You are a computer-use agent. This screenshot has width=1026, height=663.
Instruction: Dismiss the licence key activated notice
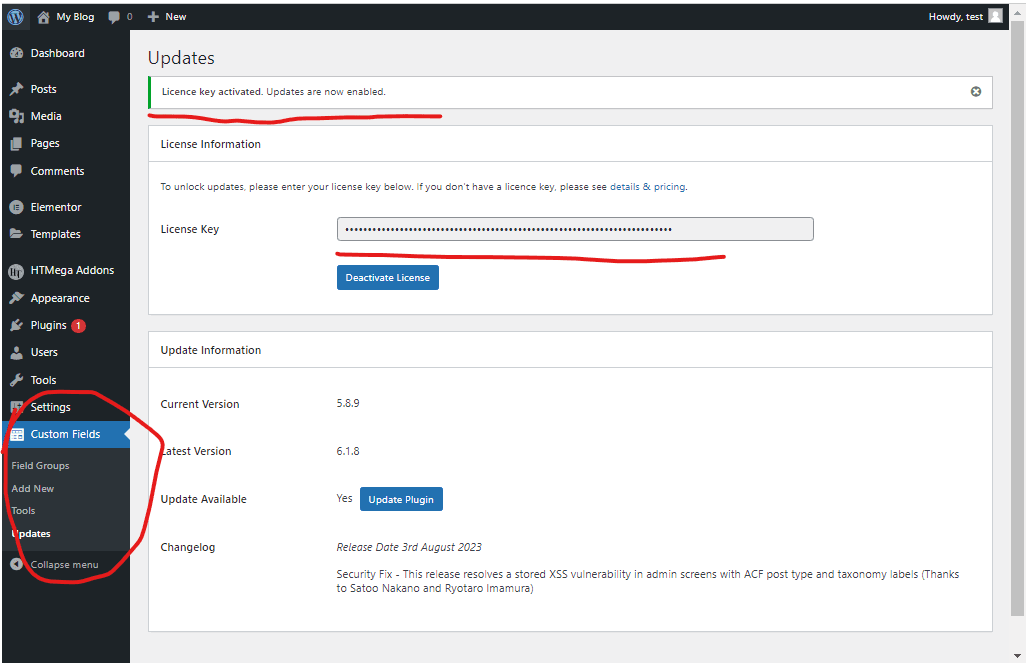[976, 92]
